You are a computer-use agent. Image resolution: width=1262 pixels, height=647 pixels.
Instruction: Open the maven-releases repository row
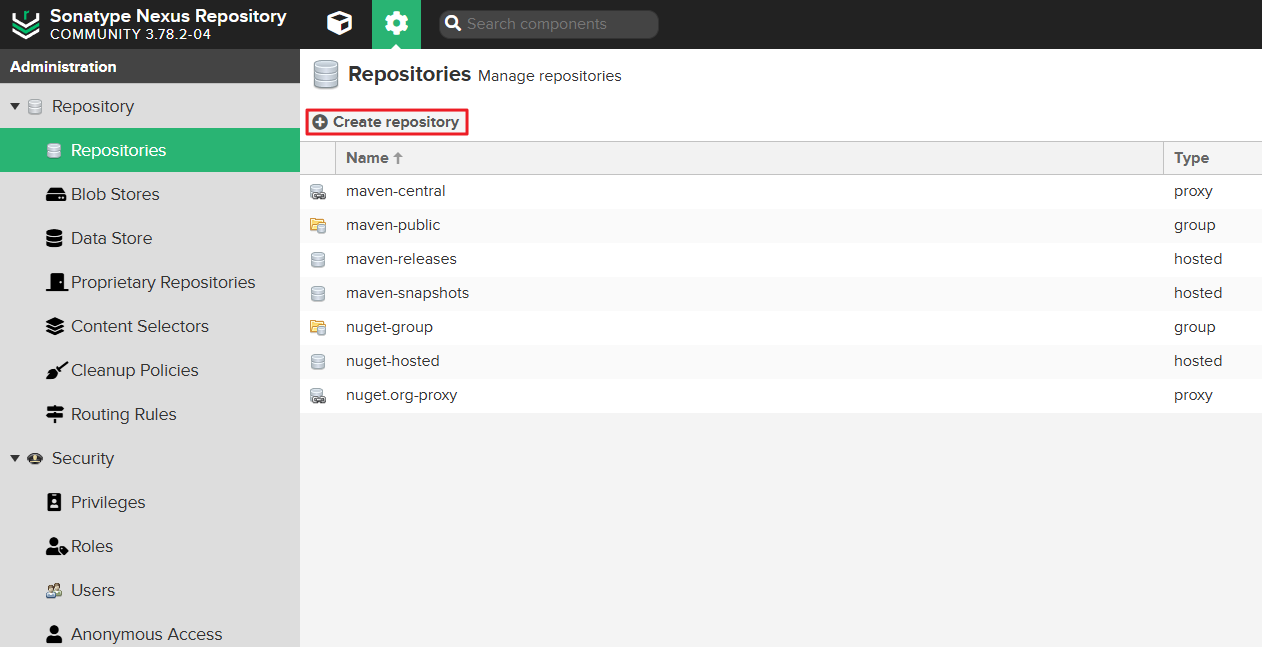(x=781, y=259)
